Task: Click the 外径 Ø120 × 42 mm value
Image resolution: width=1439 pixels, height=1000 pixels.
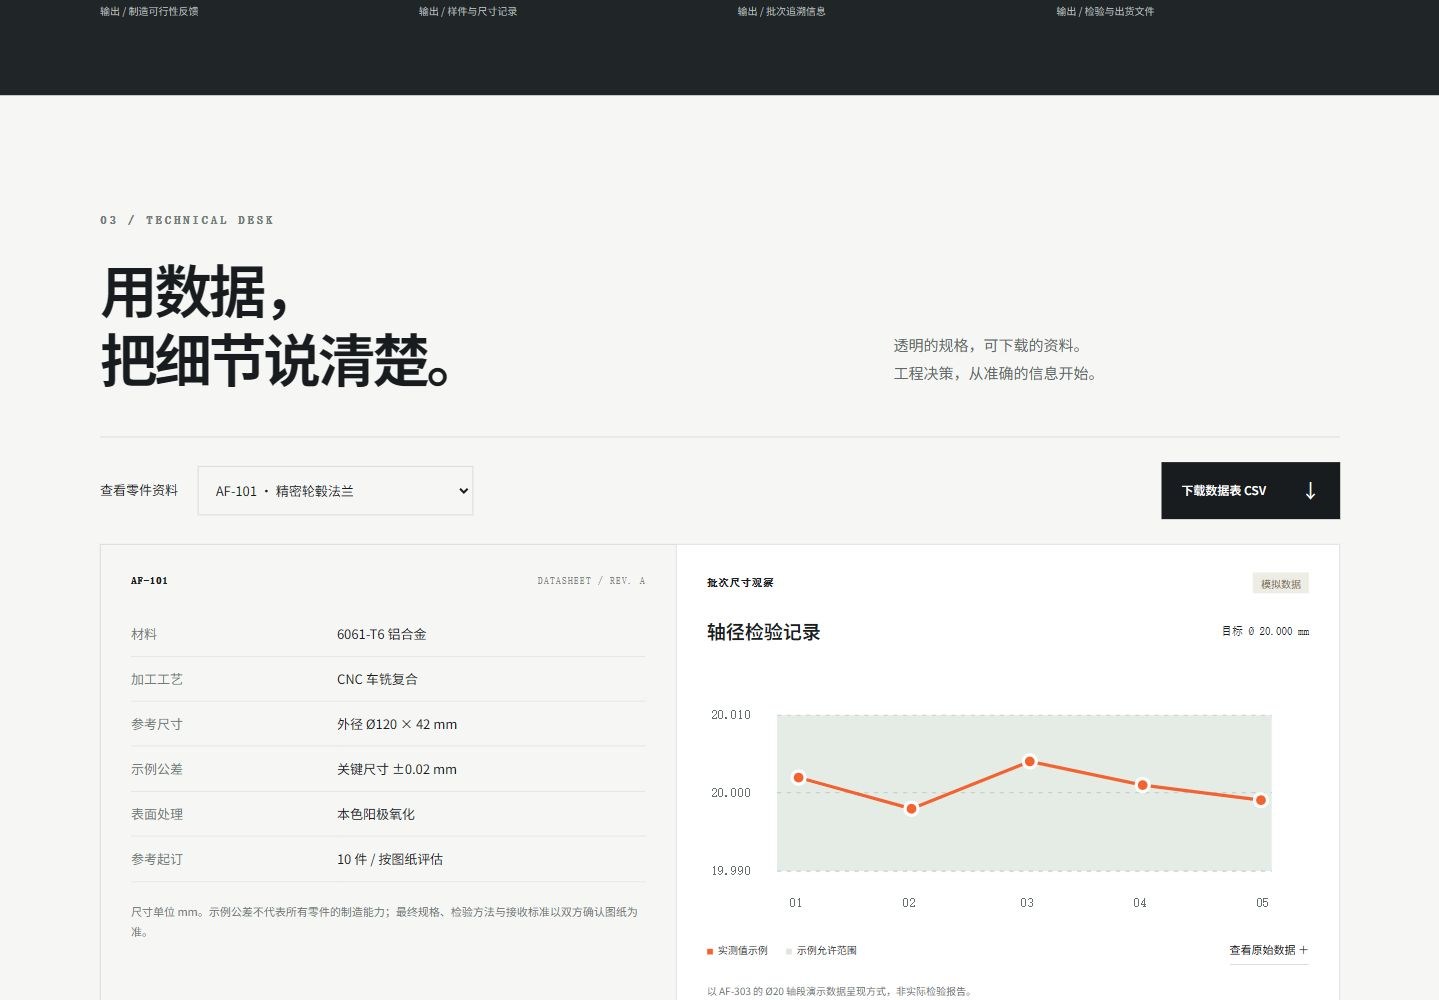Action: click(x=397, y=724)
